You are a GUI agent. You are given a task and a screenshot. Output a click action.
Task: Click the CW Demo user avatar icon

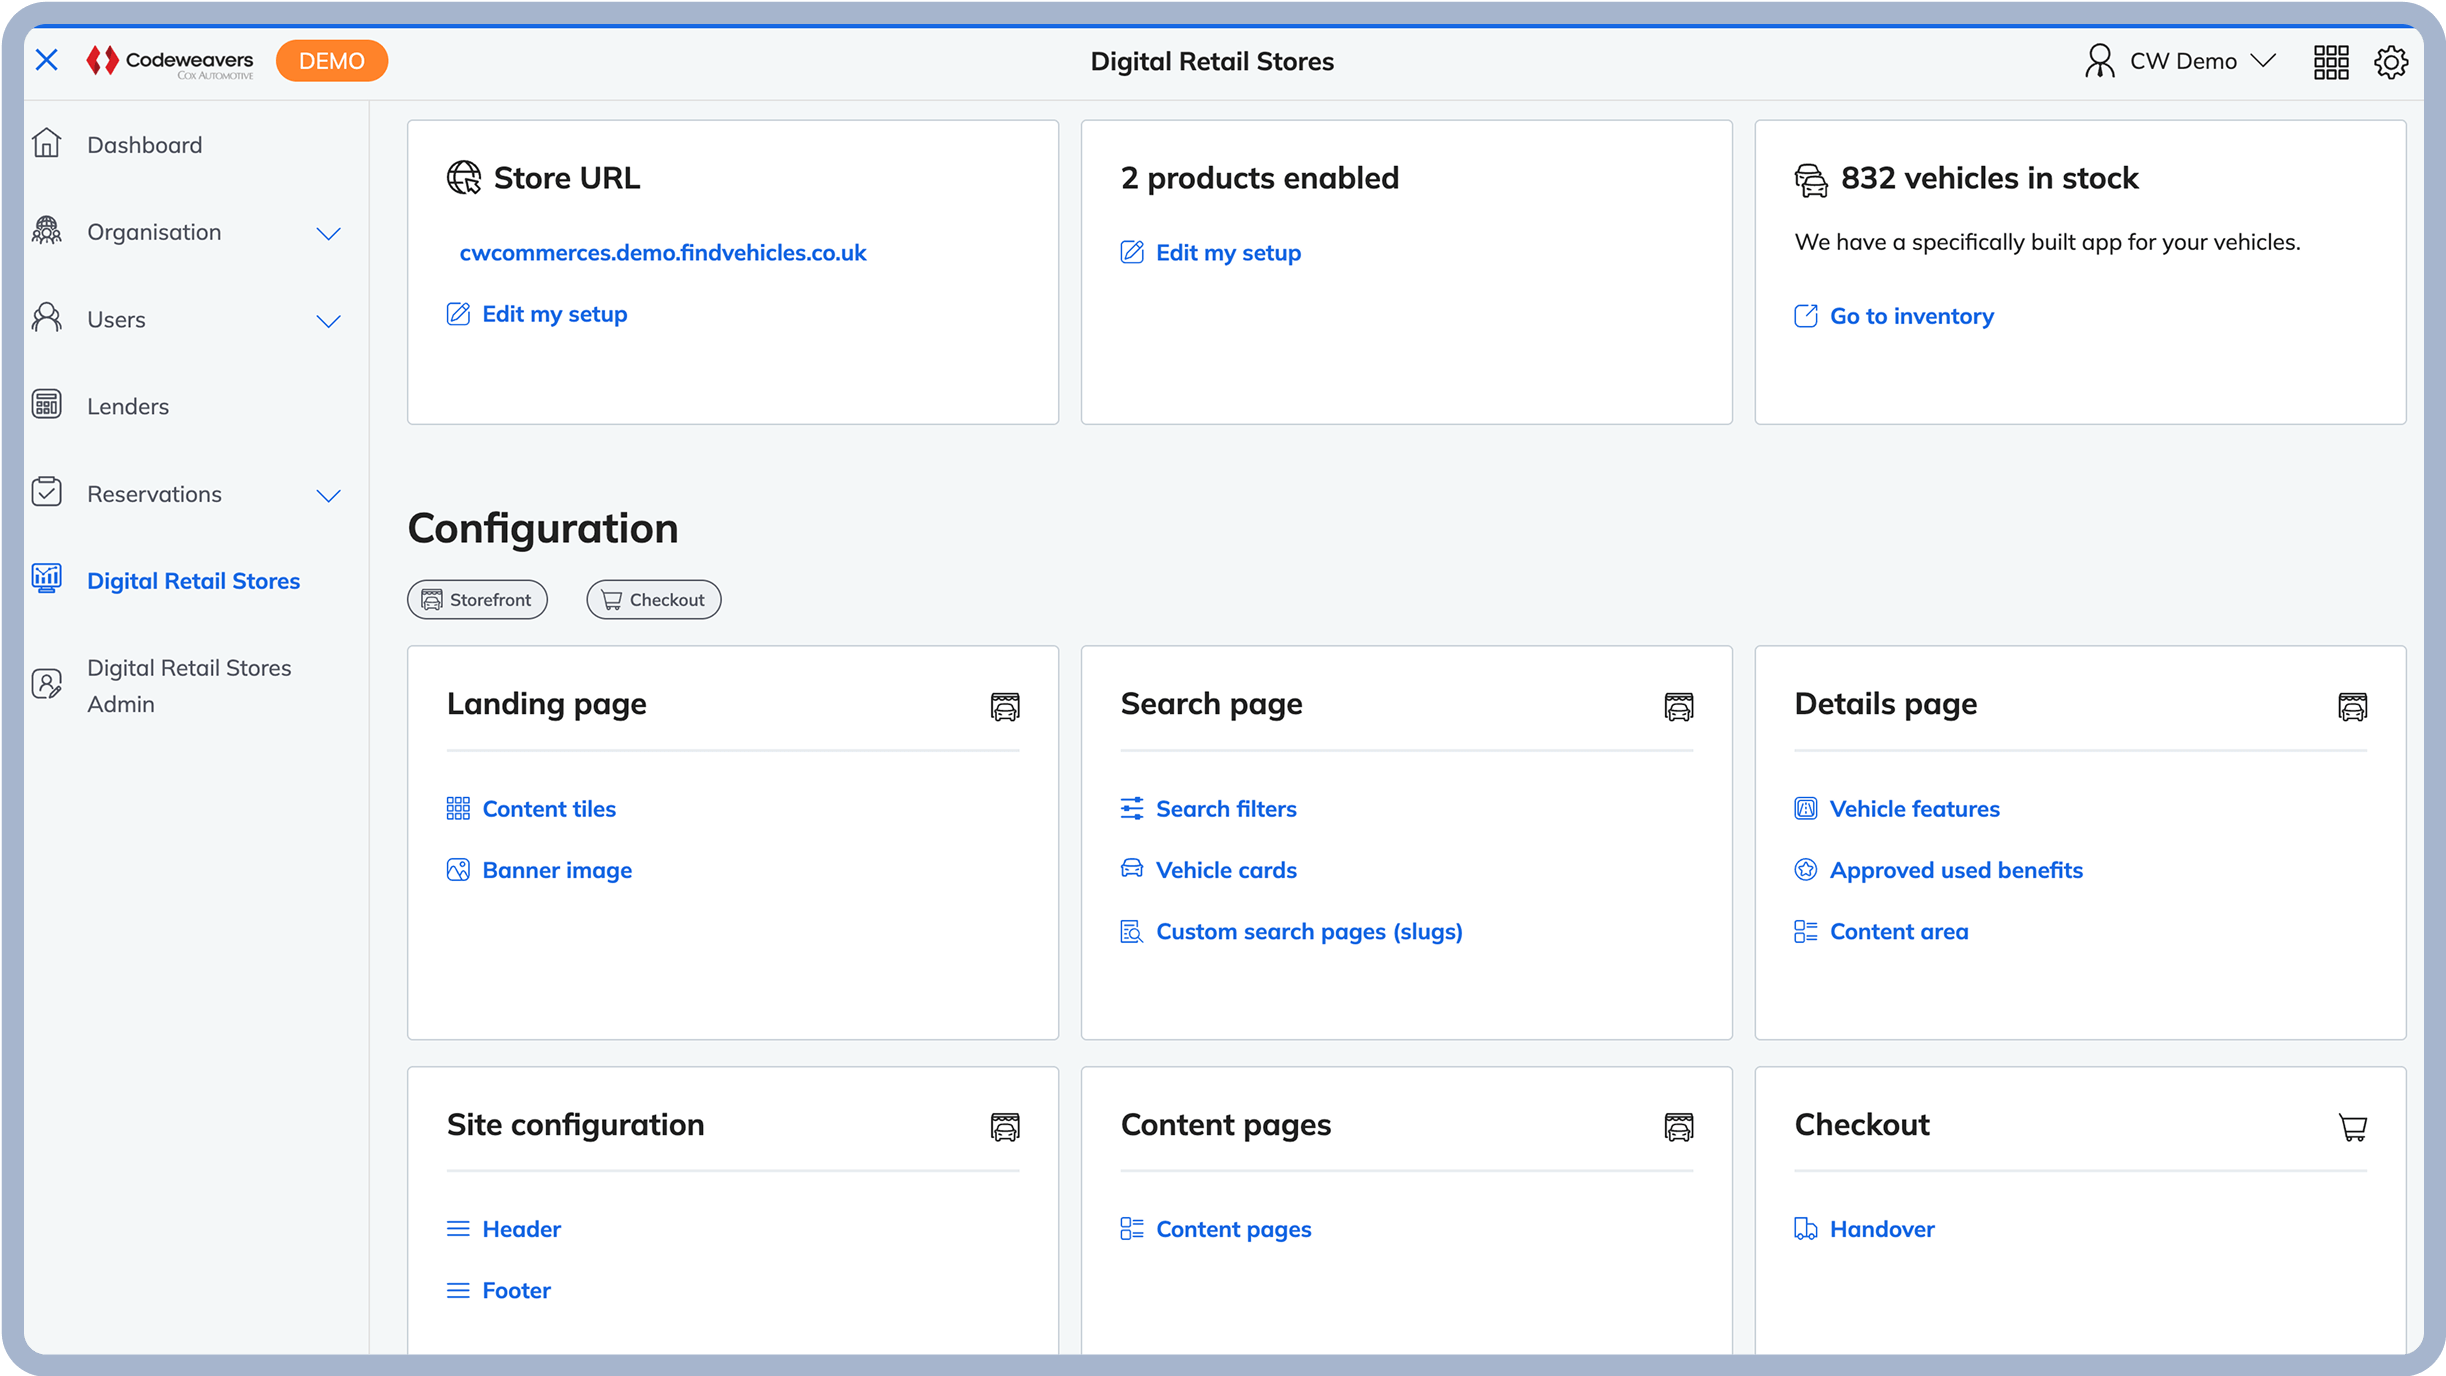pos(2099,61)
